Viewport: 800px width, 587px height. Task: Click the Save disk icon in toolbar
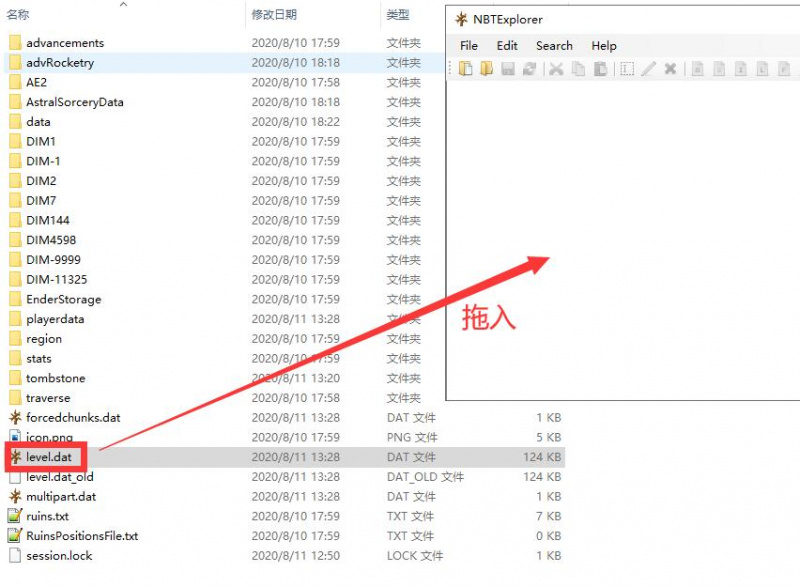pos(508,69)
